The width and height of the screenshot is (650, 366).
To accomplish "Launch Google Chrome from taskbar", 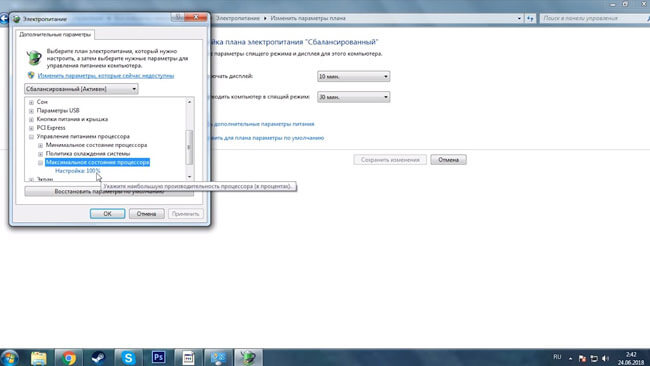I will tap(69, 357).
